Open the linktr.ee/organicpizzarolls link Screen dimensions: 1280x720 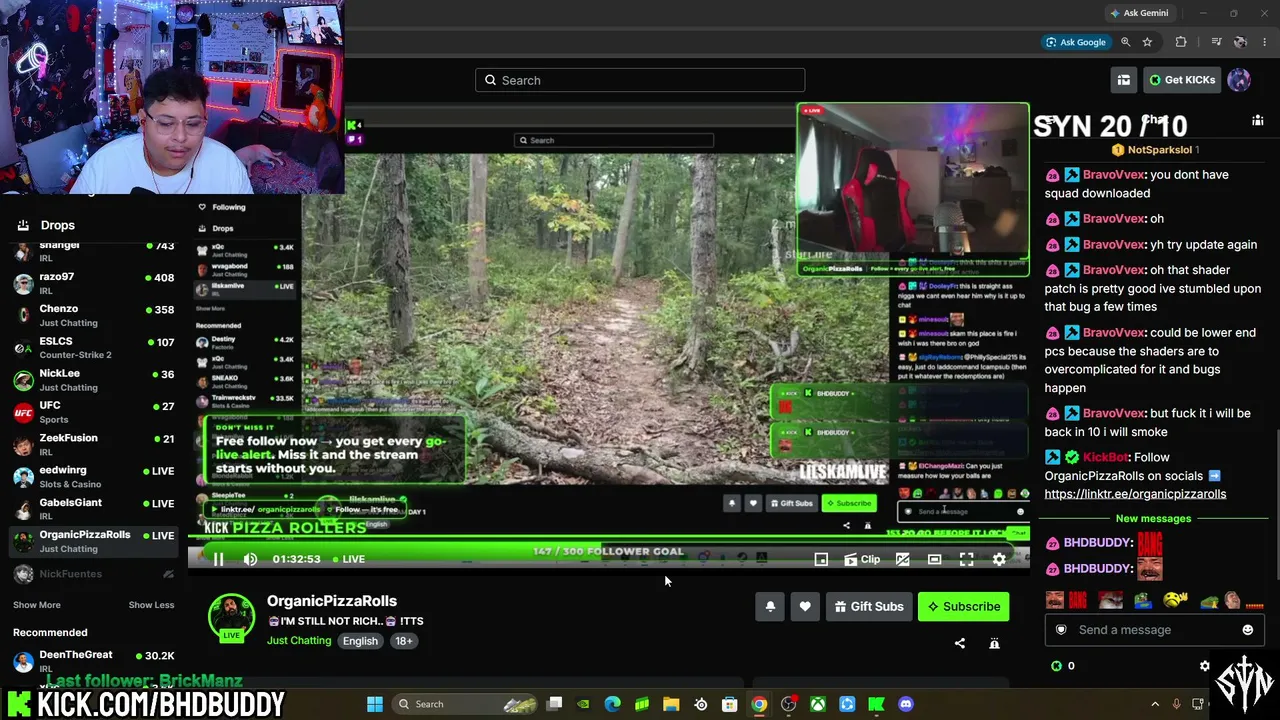1135,494
